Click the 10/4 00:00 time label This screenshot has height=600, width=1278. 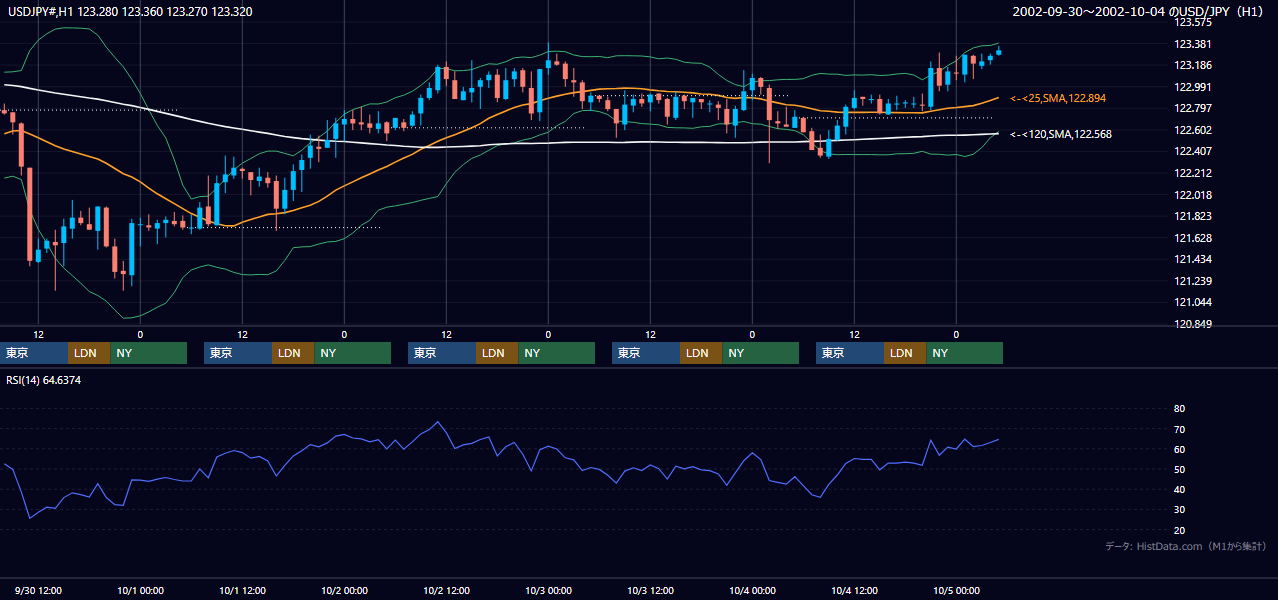(x=752, y=591)
